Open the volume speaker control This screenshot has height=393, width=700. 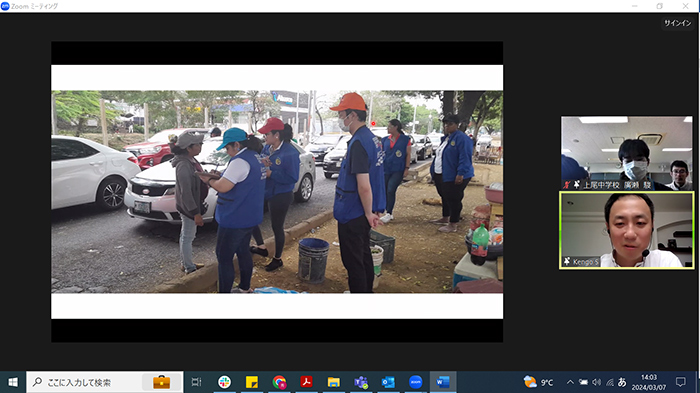pos(596,382)
